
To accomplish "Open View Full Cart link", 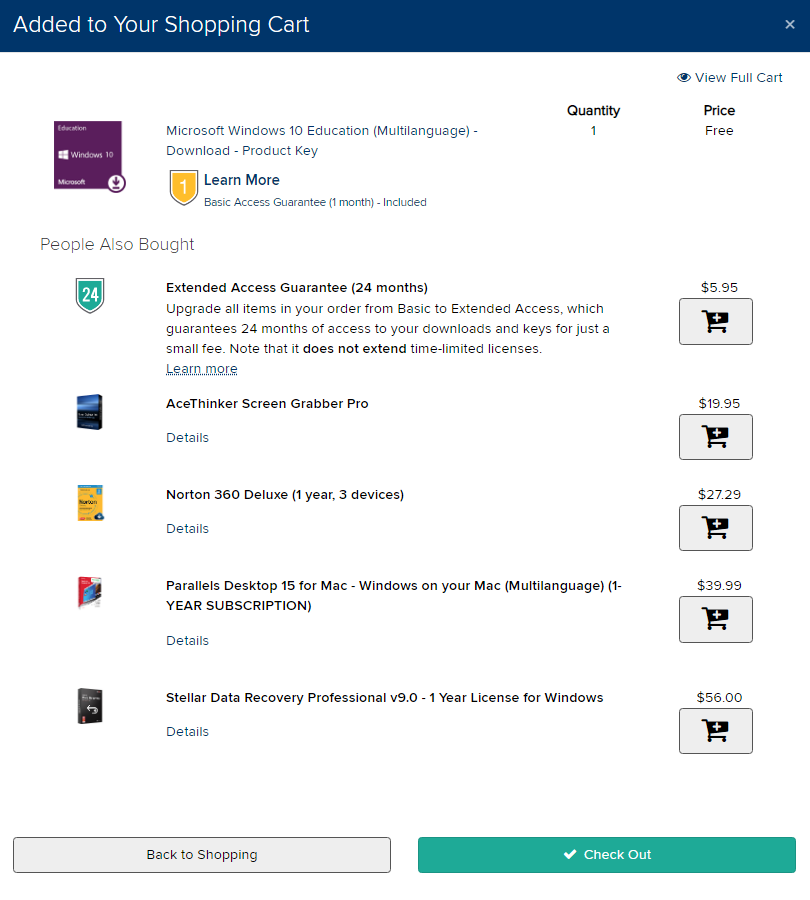I will pos(730,78).
